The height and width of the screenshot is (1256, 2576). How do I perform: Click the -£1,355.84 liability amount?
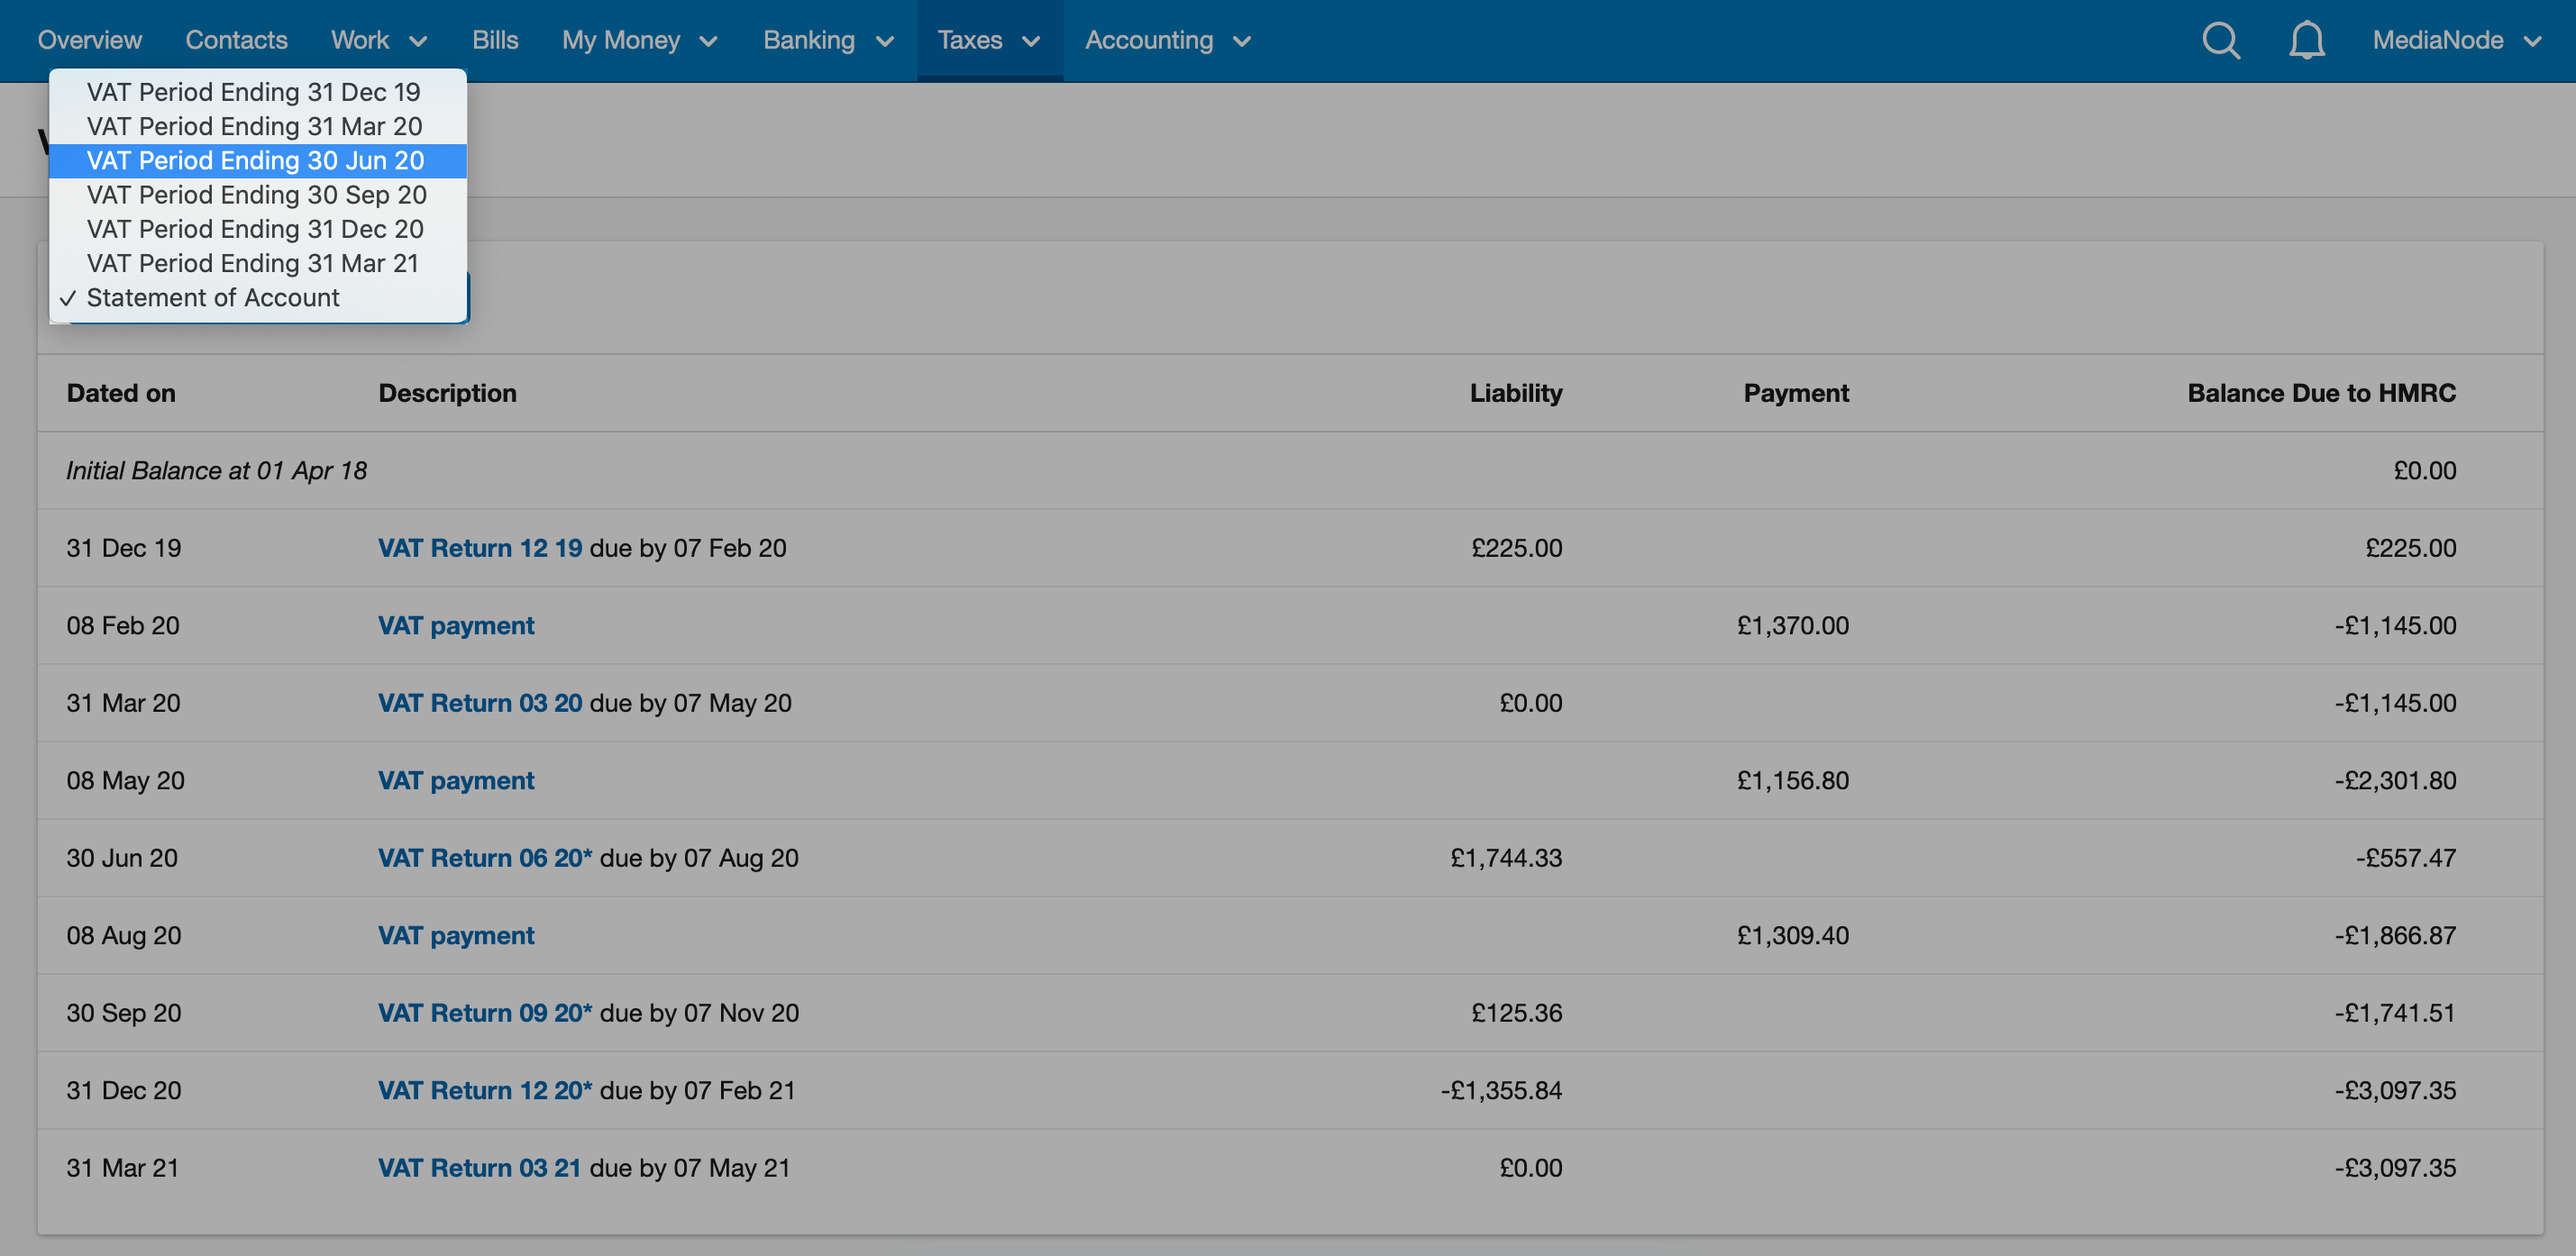click(x=1501, y=1091)
